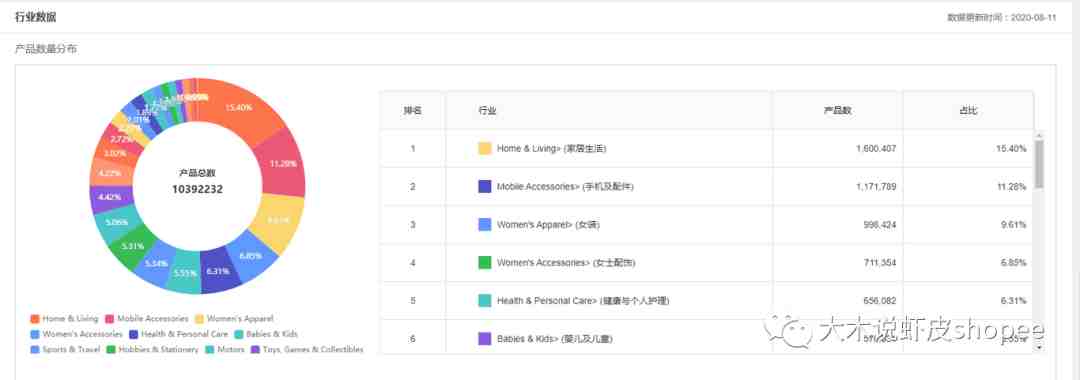Select the 6.85% blue donut segment
Viewport: 1080px width, 380px height.
point(251,256)
